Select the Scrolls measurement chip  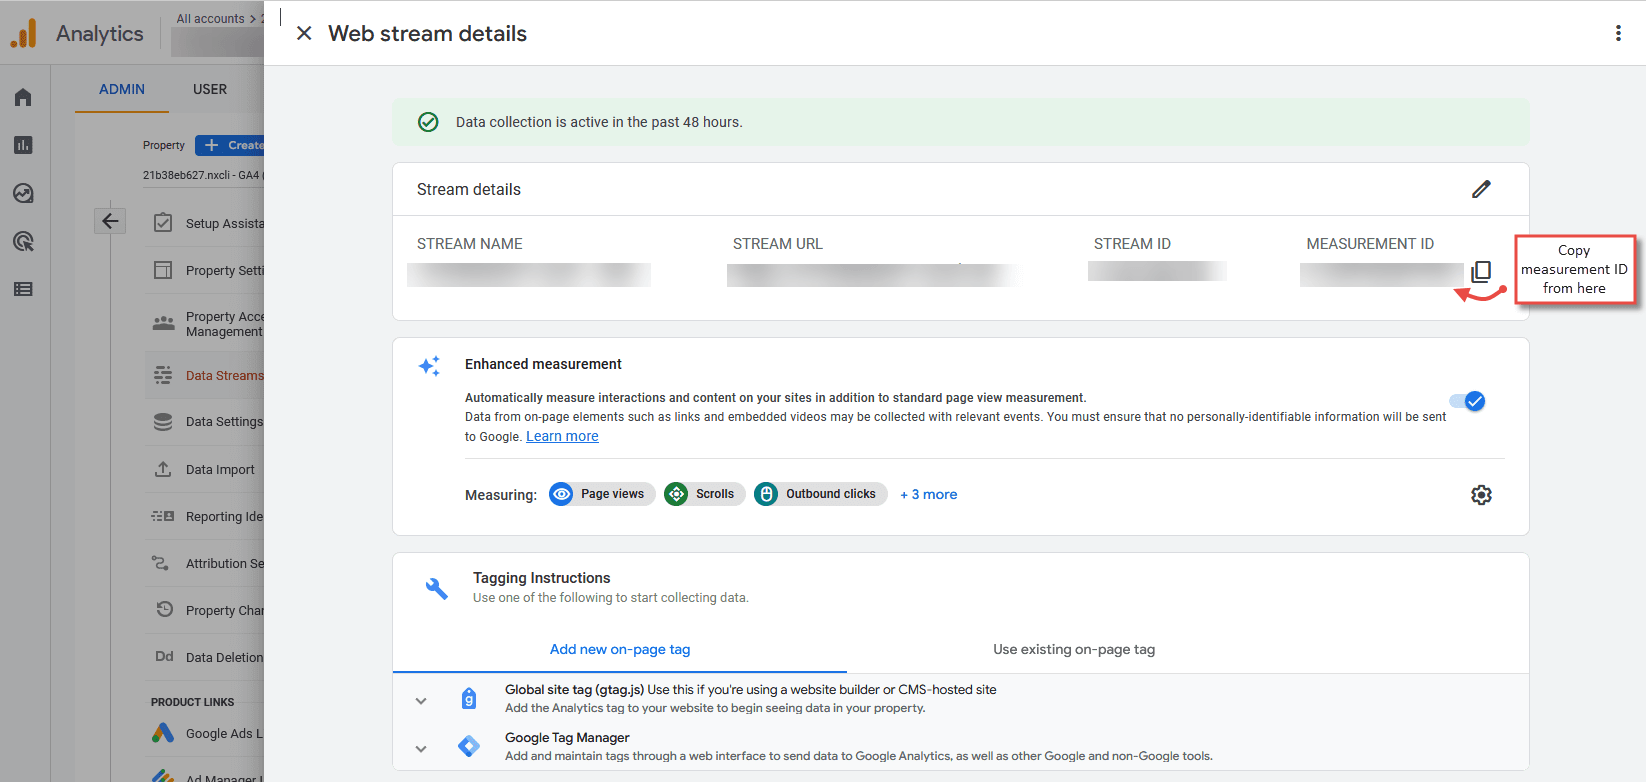(704, 494)
